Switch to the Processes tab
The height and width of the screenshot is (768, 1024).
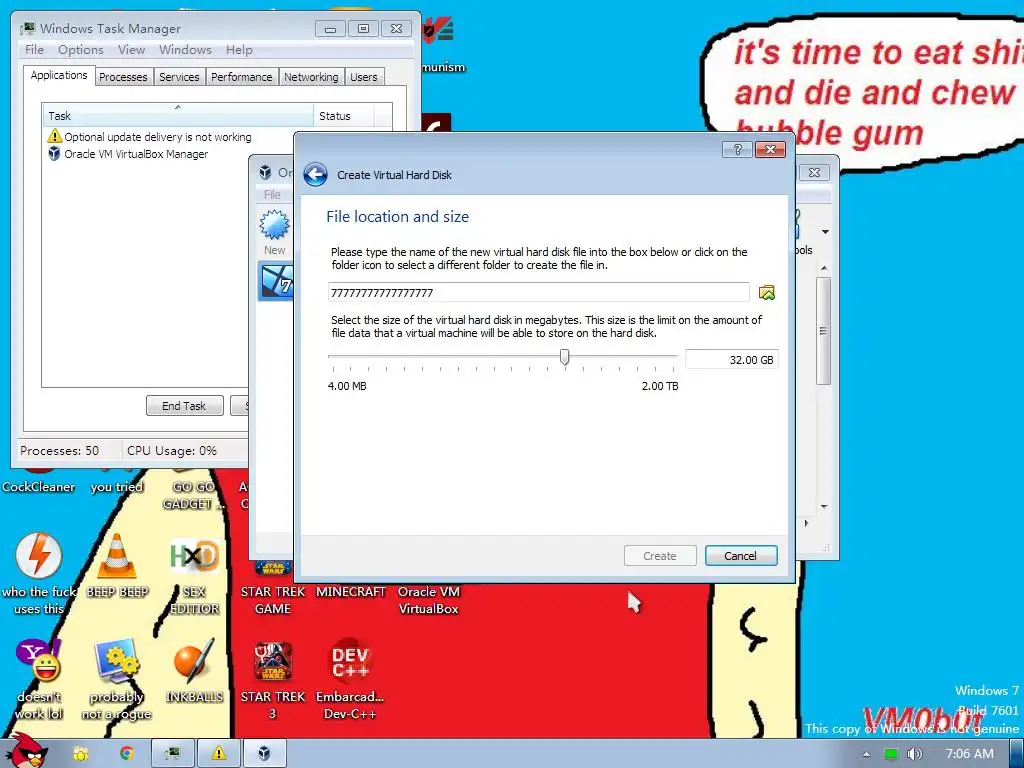[123, 77]
